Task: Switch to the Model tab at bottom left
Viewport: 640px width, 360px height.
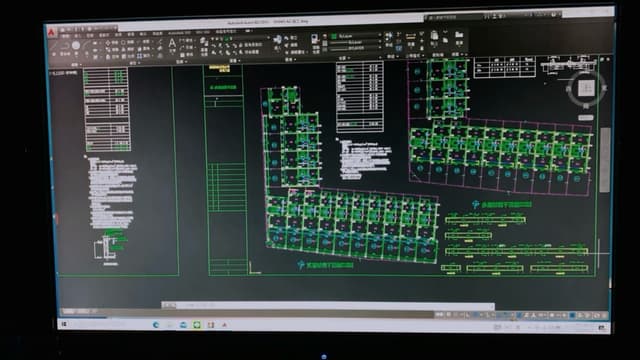Action: pyautogui.click(x=70, y=312)
